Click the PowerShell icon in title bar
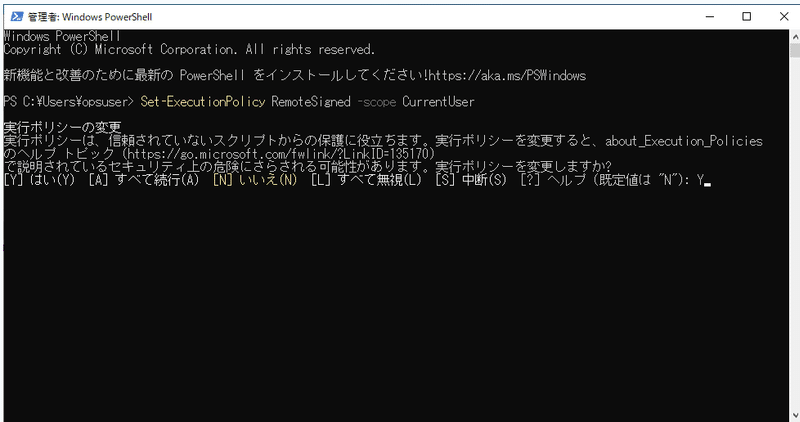Viewport: 800px width, 422px height. (17, 16)
